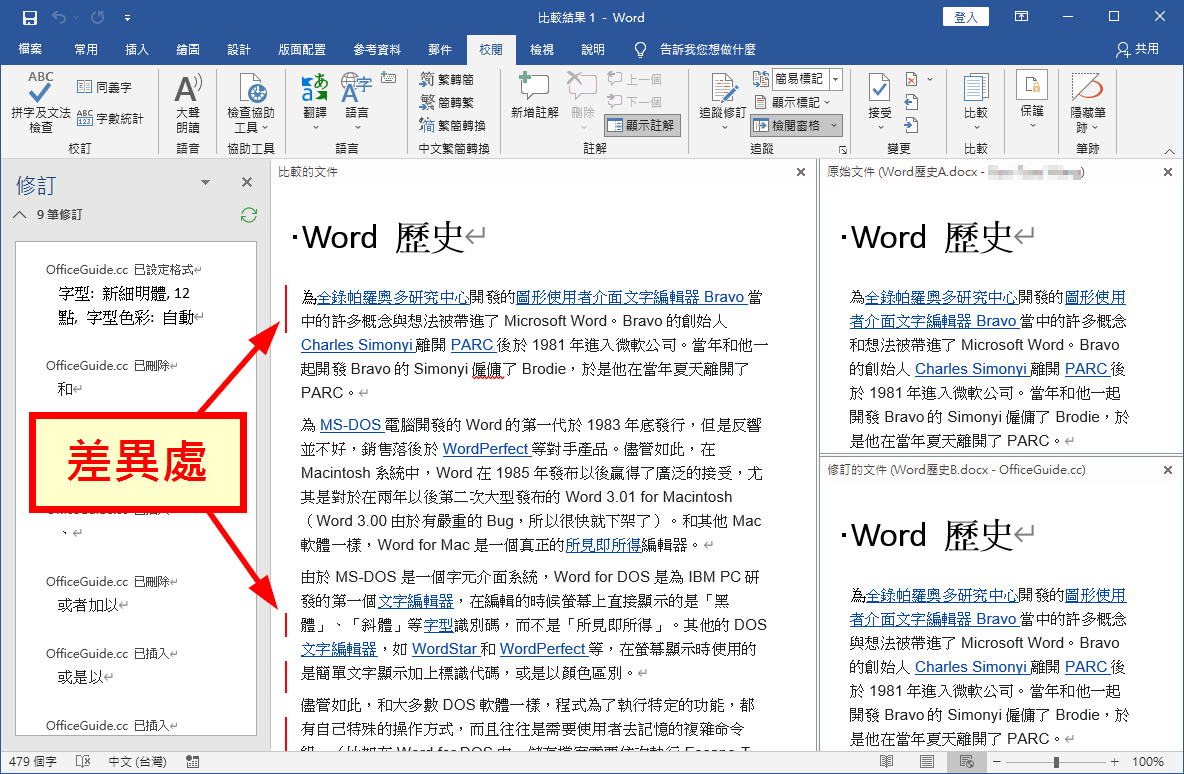Click 中文 (台灣) language status
The width and height of the screenshot is (1184, 774).
coord(137,762)
